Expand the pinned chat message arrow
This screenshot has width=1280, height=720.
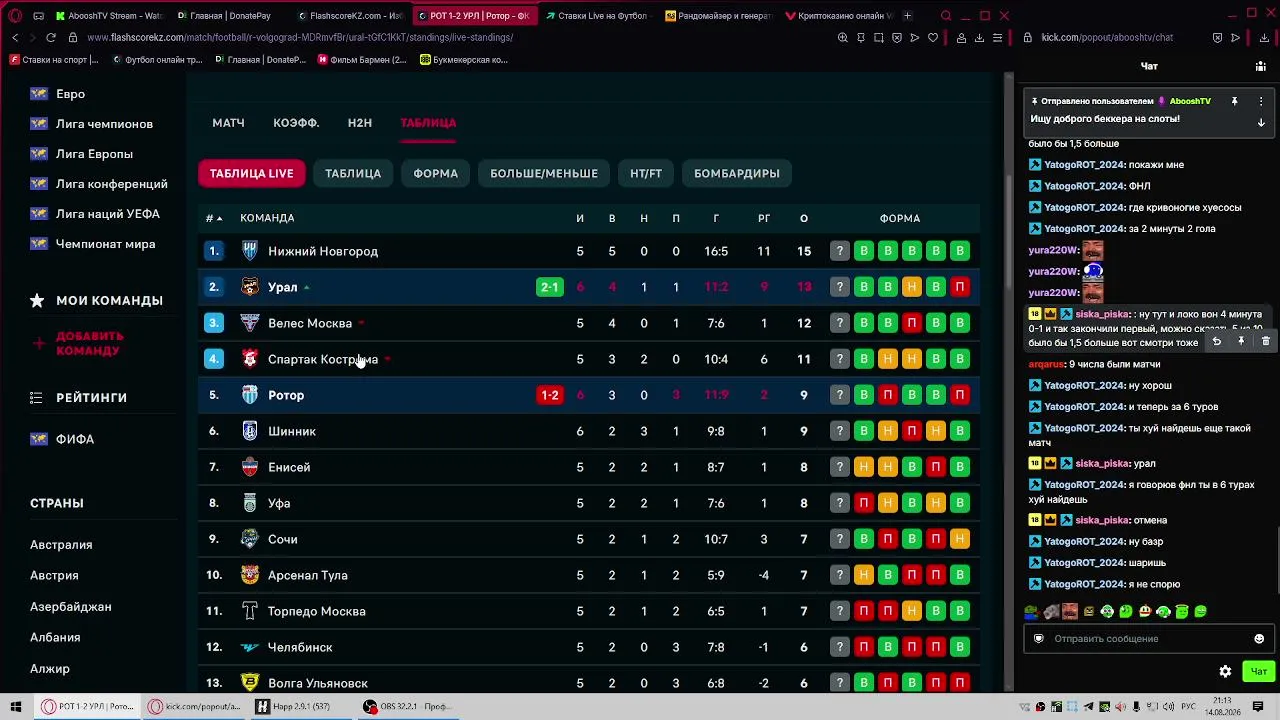(x=1261, y=122)
